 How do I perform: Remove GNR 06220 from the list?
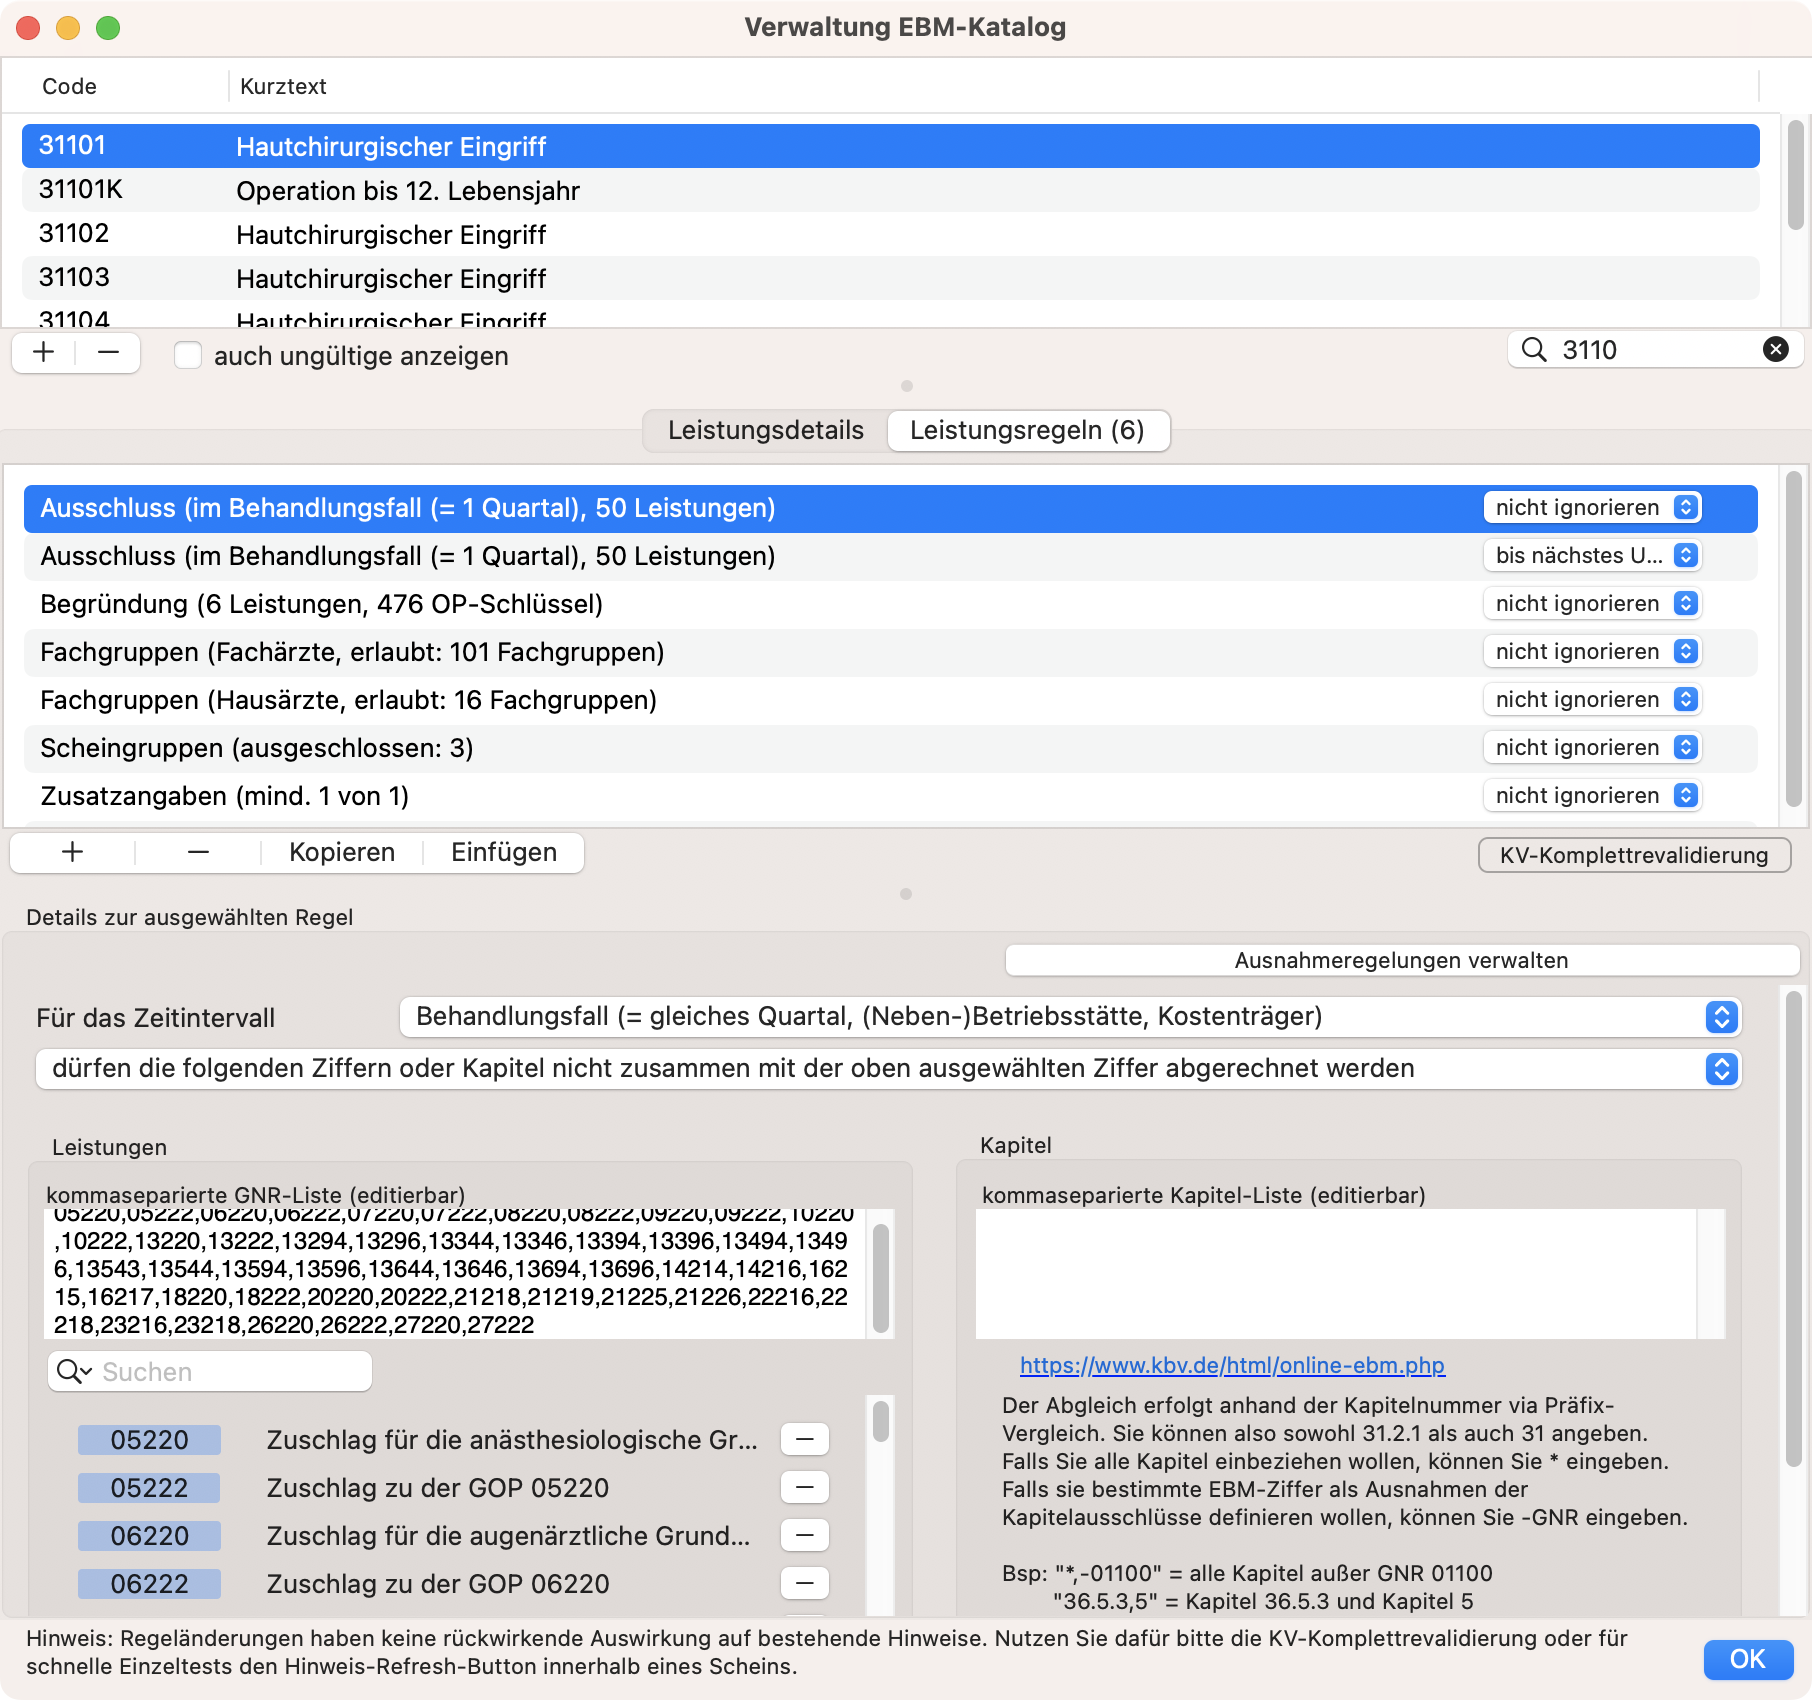click(x=804, y=1535)
